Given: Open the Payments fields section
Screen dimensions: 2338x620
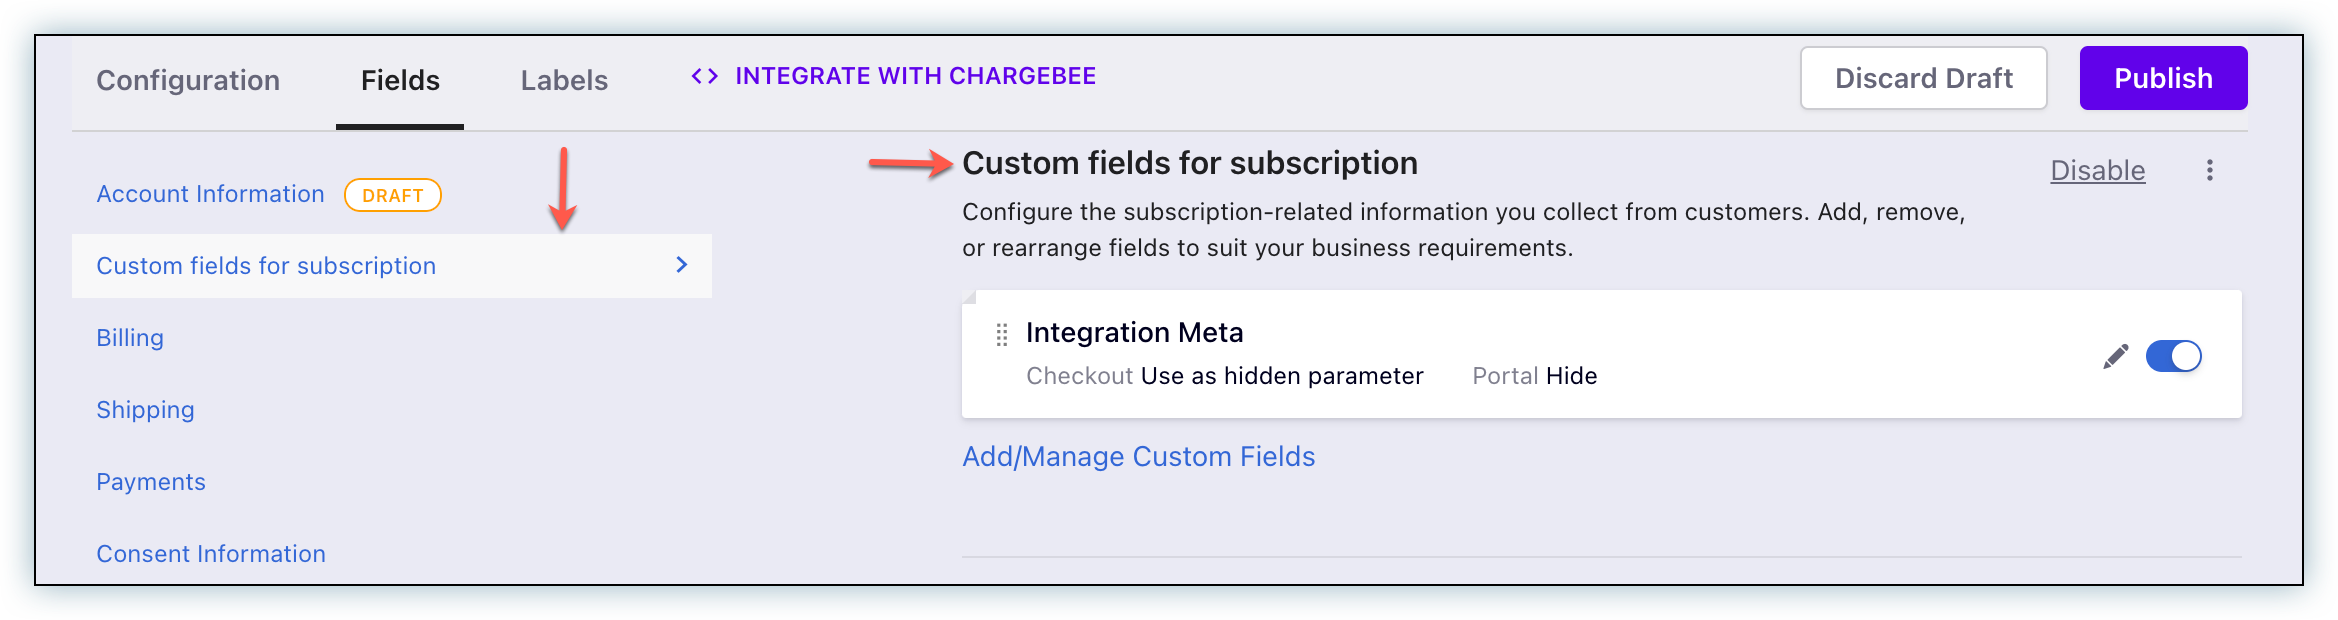Looking at the screenshot, I should point(151,482).
